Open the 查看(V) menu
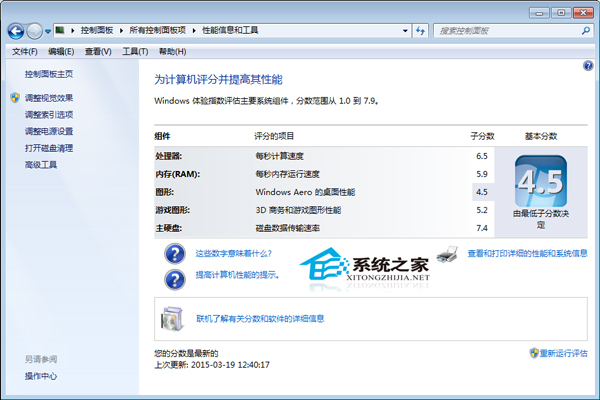This screenshot has width=600, height=400. coord(98,51)
